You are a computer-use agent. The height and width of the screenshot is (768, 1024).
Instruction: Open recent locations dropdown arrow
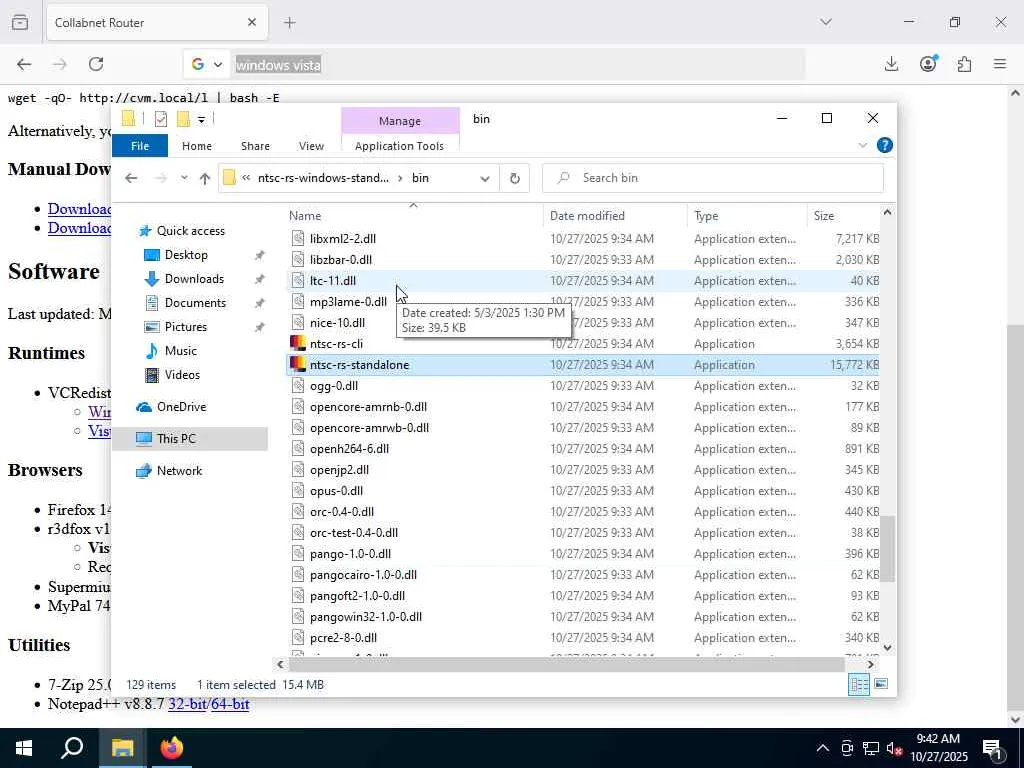click(x=184, y=178)
